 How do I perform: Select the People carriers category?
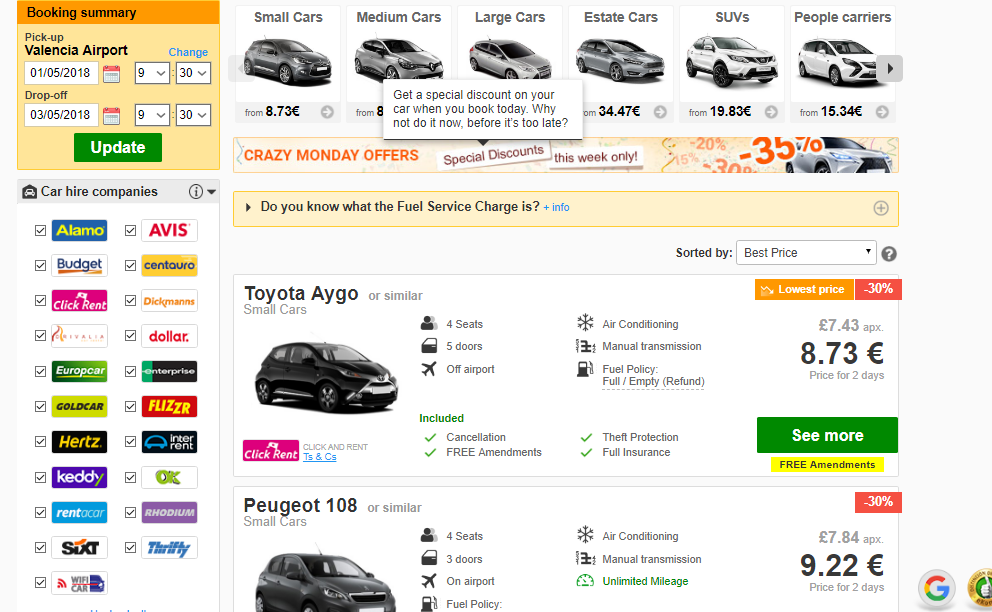coord(843,63)
